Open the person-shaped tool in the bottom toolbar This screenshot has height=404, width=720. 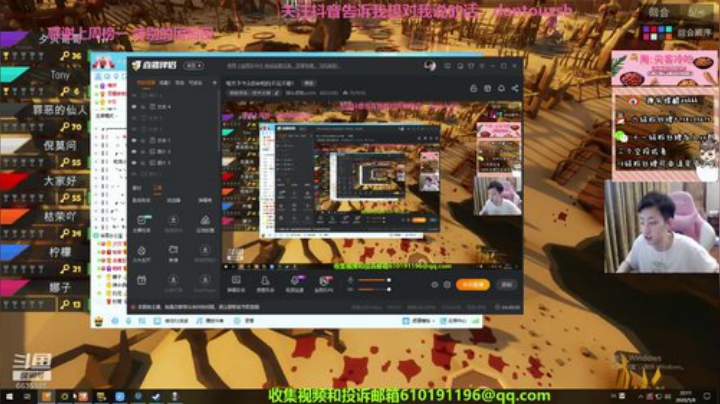click(x=265, y=284)
